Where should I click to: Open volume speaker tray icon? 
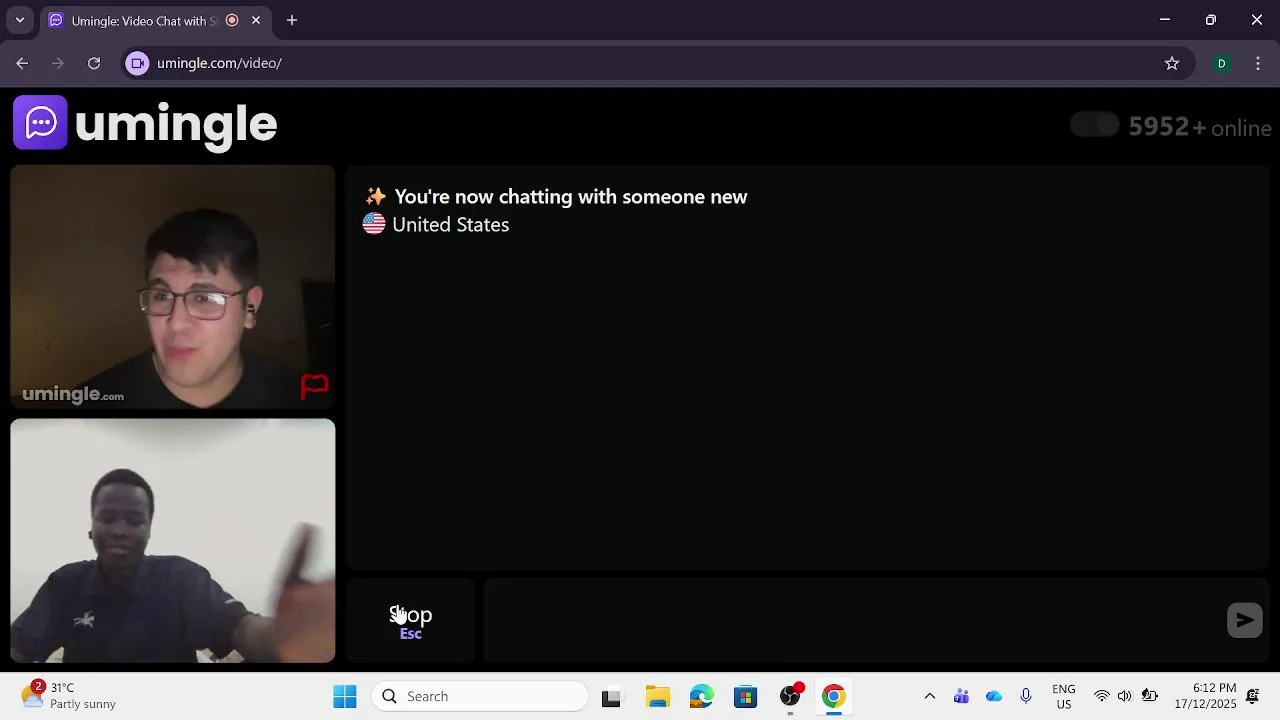coord(1125,696)
